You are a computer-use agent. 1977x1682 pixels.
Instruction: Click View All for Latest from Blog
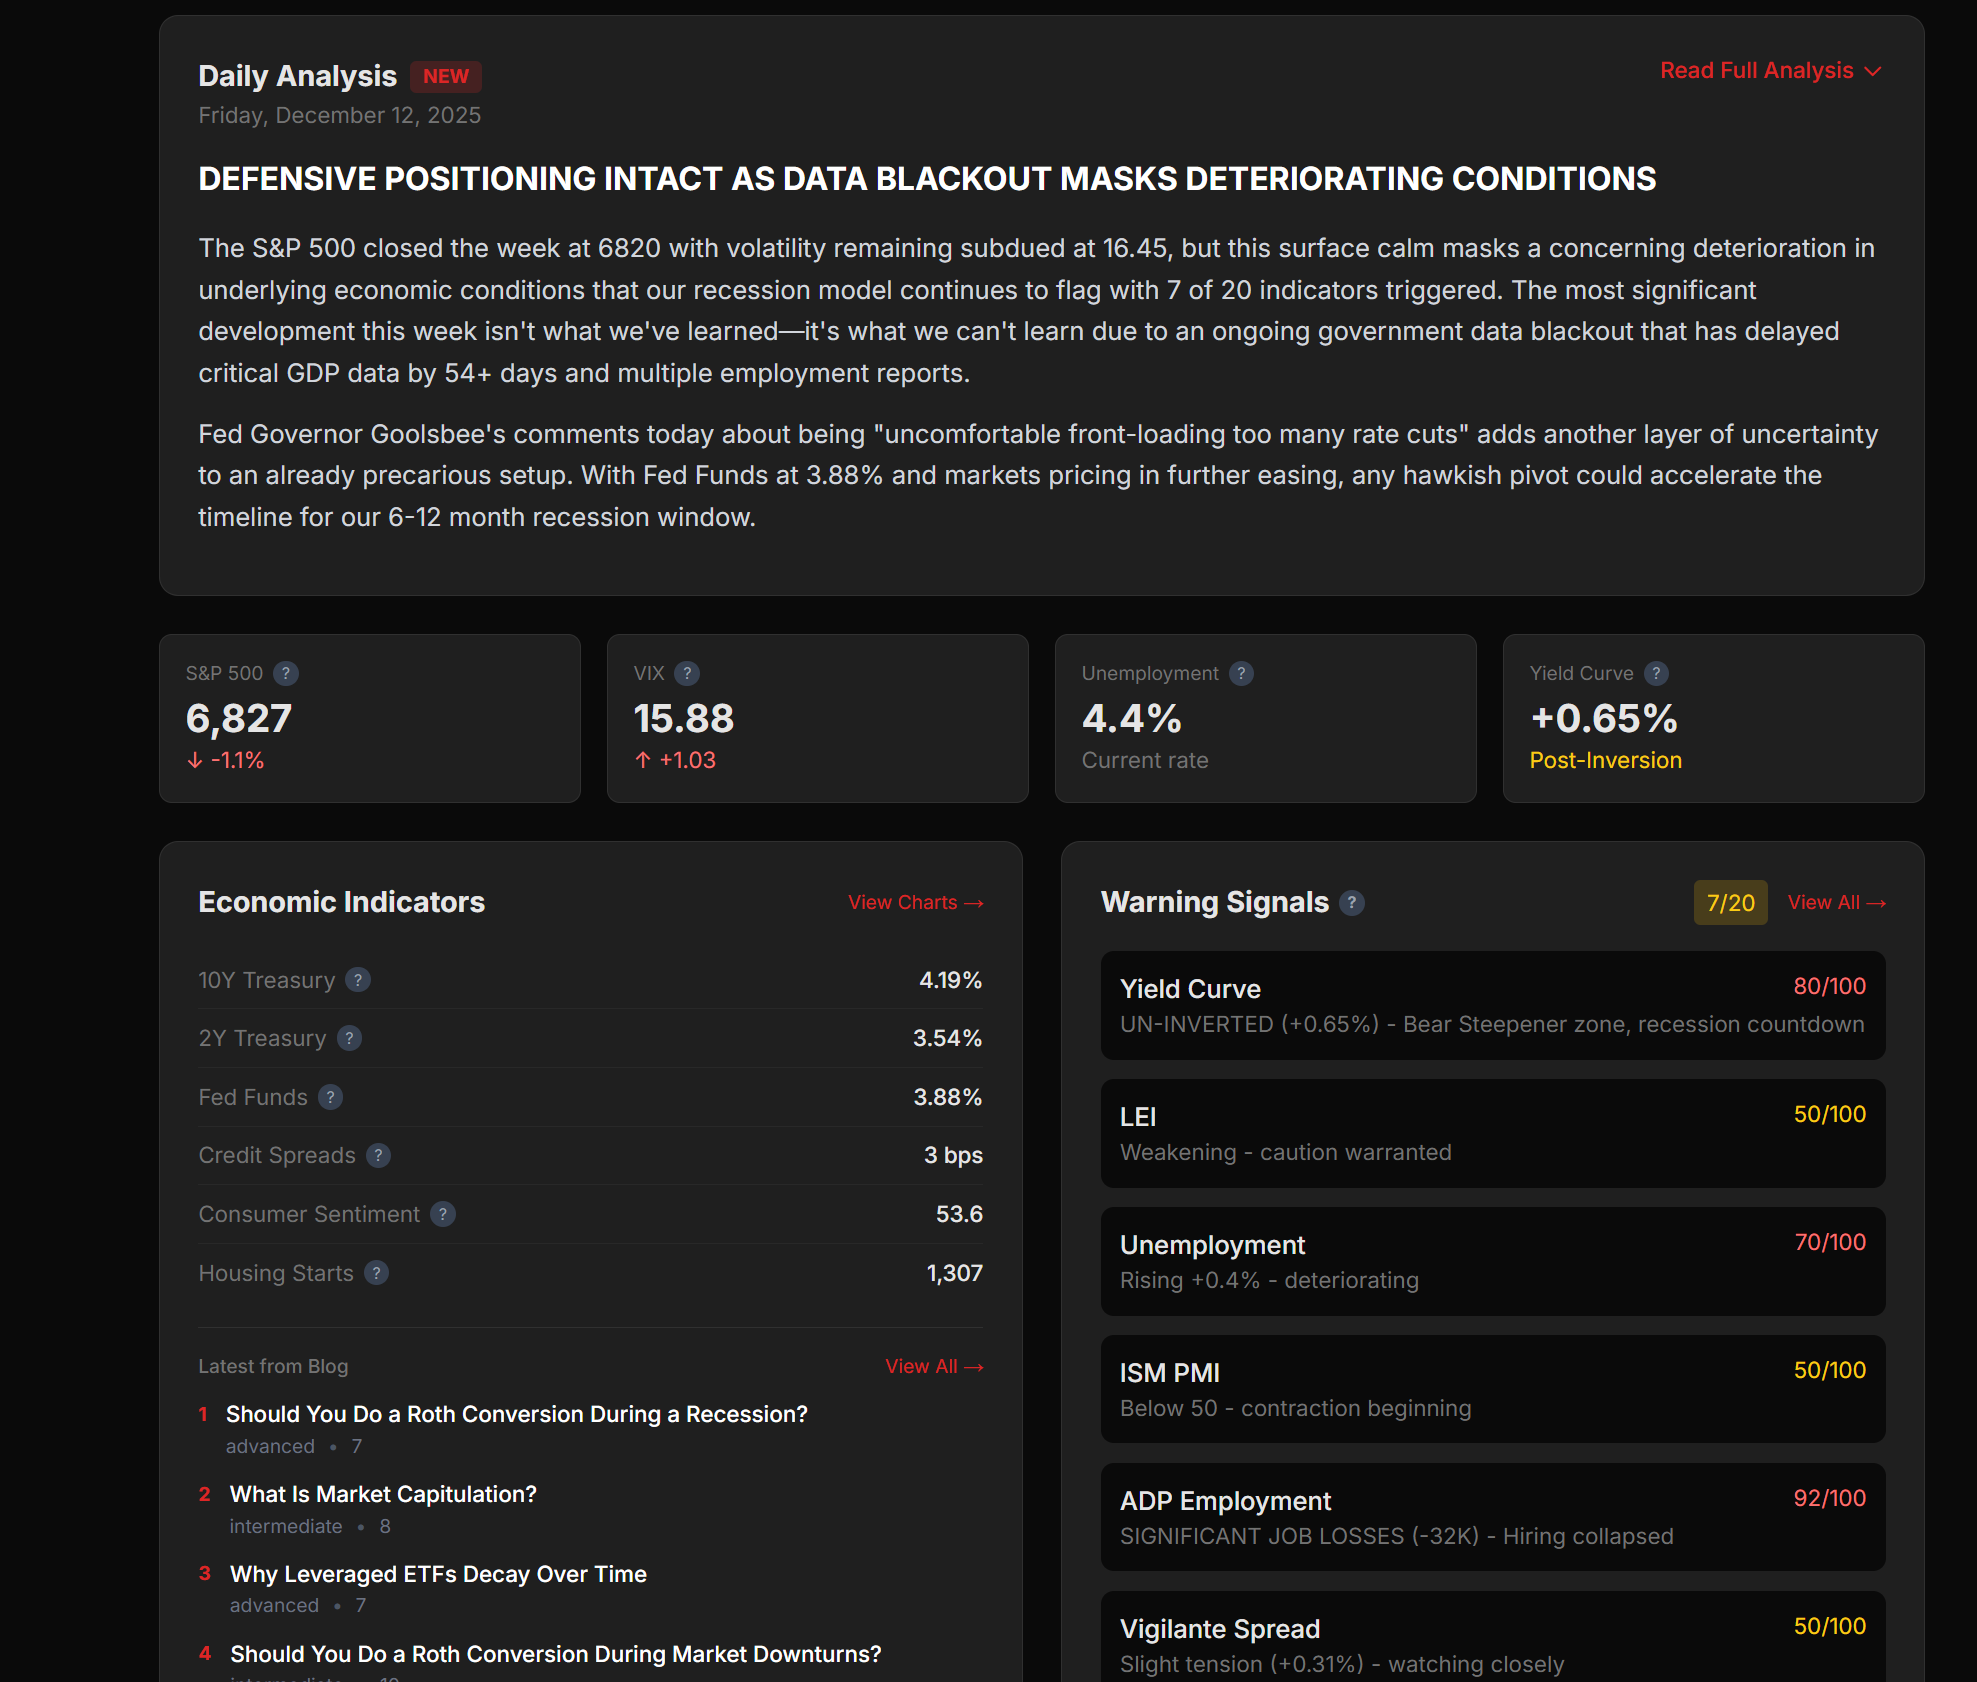pos(933,1367)
